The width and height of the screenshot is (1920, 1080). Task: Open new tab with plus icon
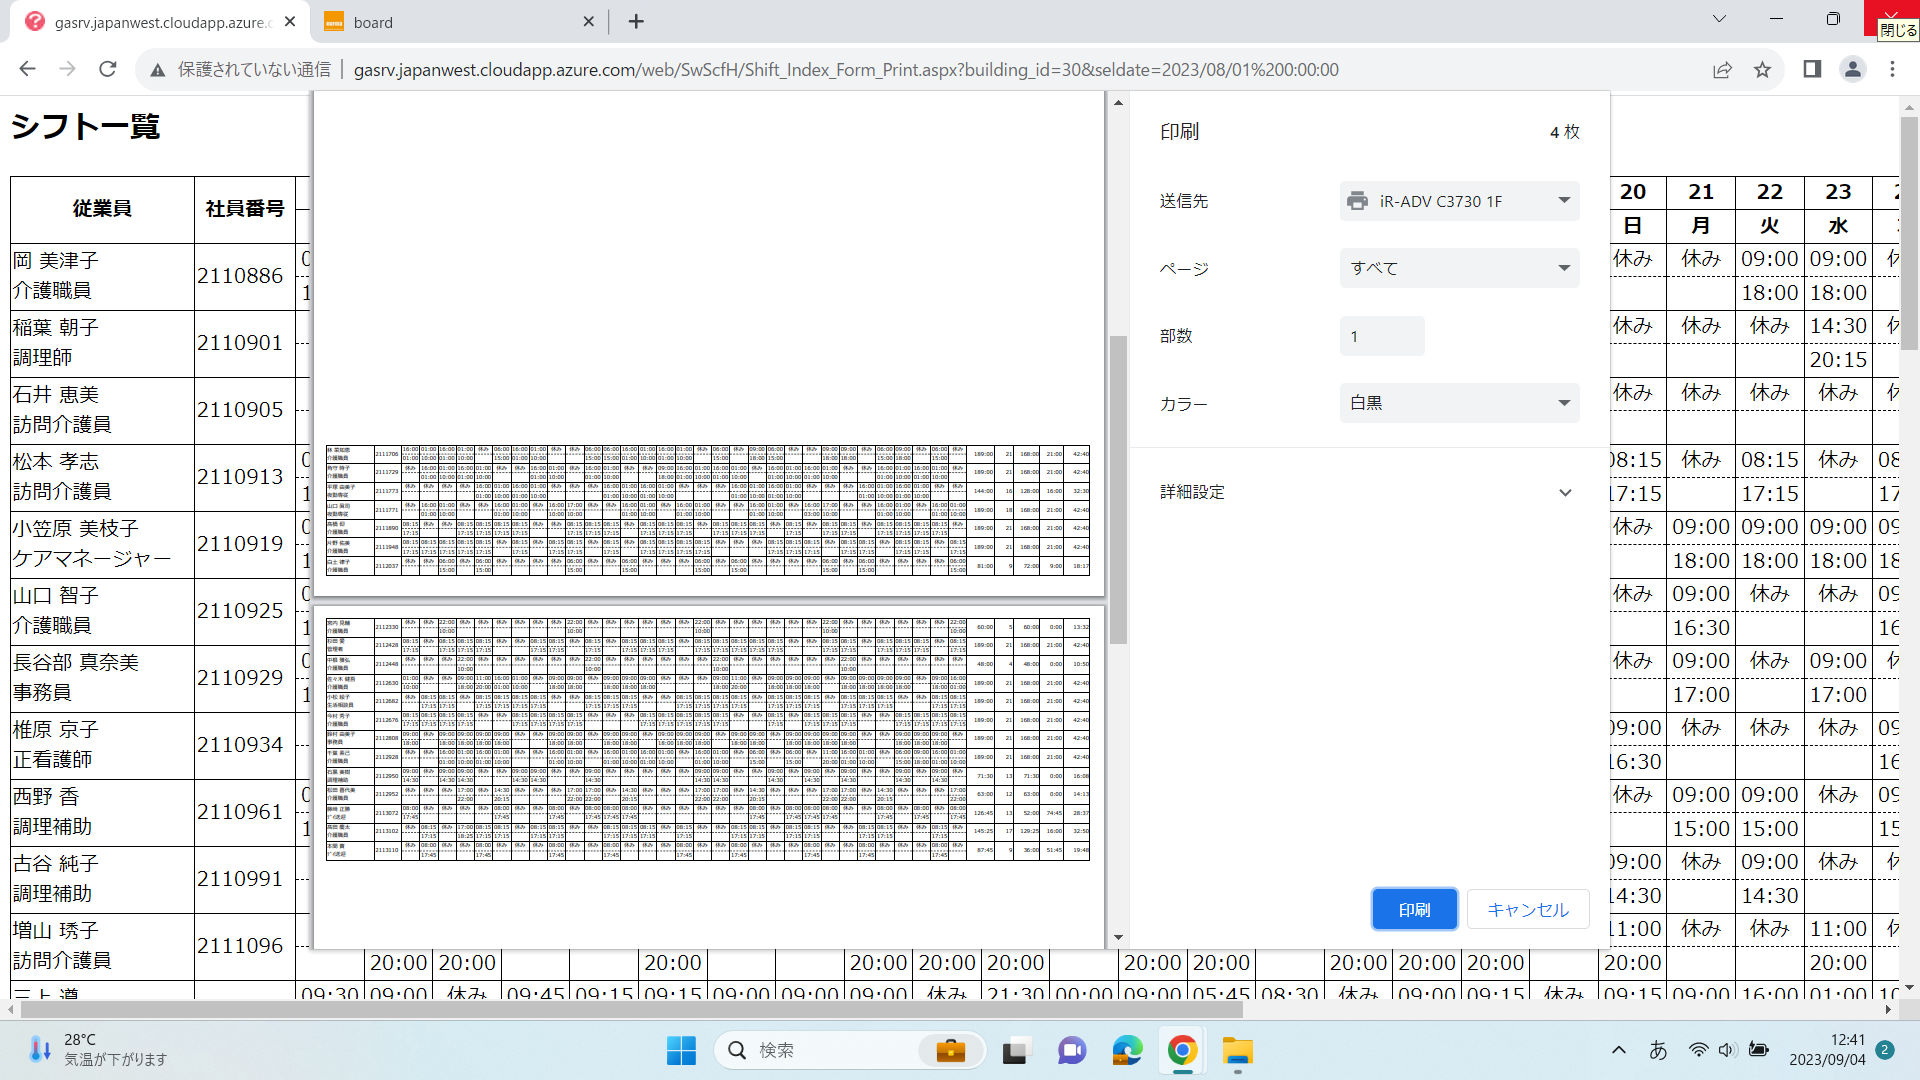(x=636, y=21)
